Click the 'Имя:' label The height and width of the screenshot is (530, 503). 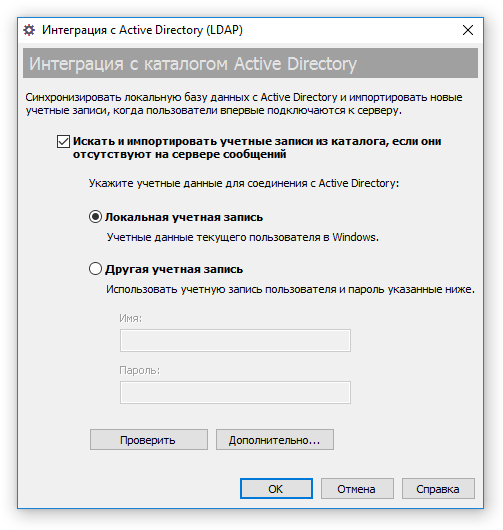(130, 318)
